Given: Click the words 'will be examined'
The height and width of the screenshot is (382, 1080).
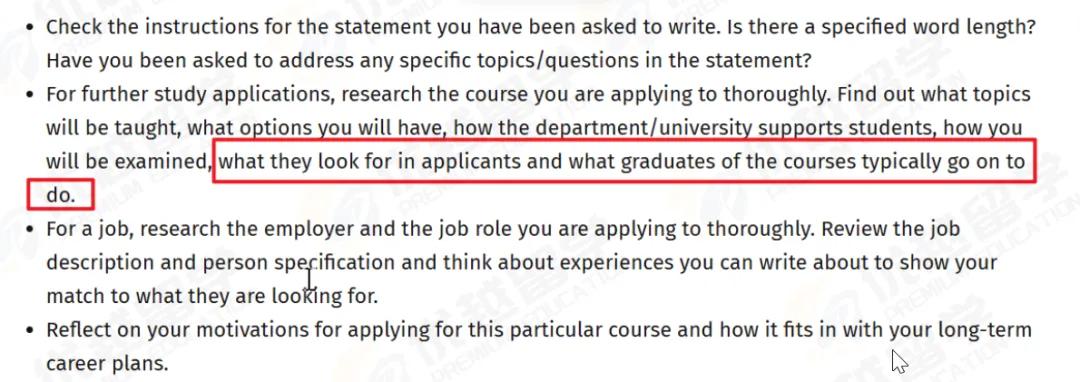Looking at the screenshot, I should (128, 162).
